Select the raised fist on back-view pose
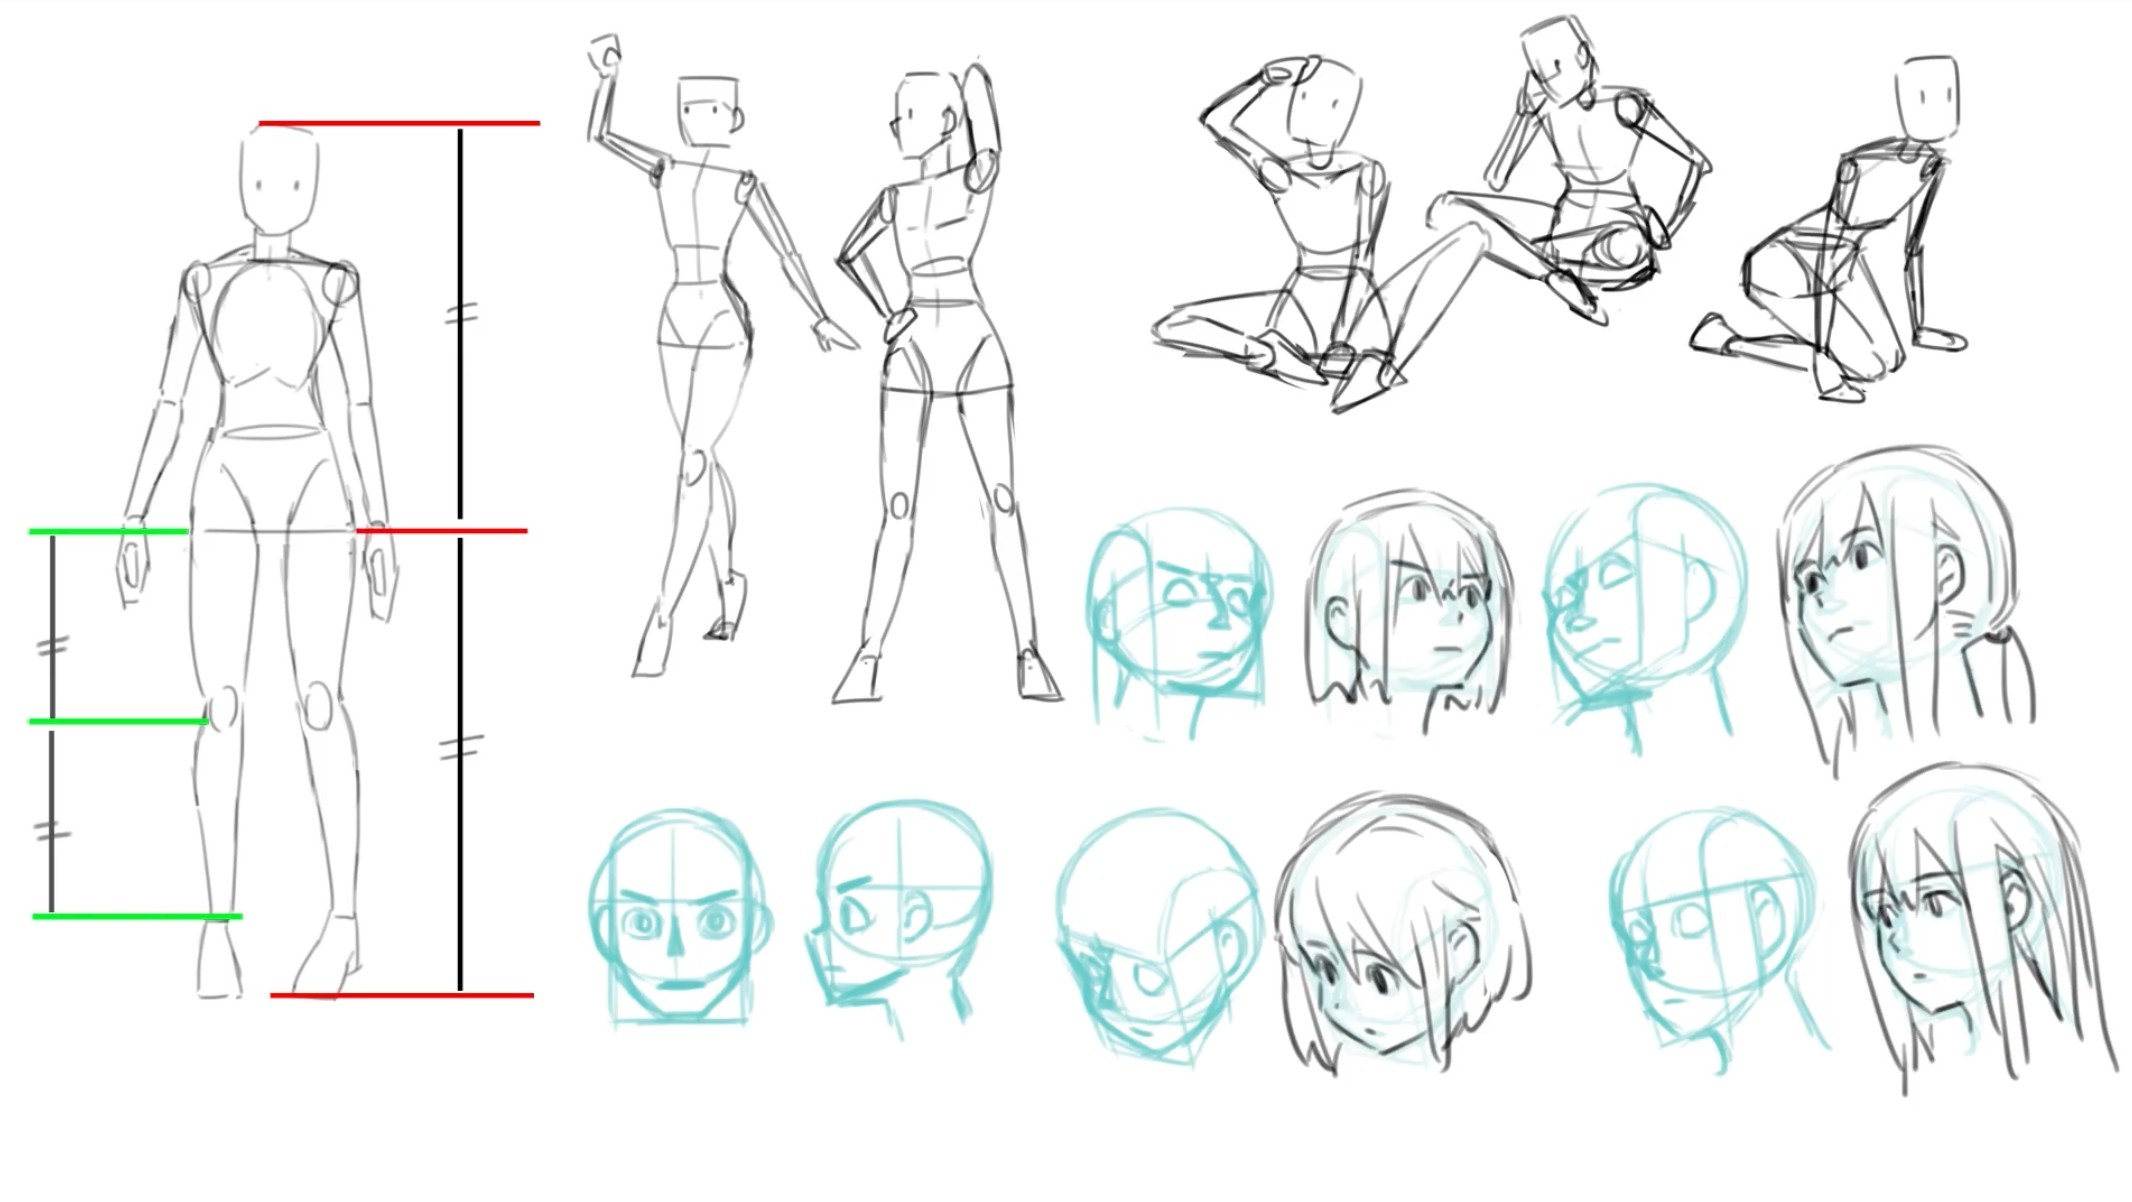 (605, 53)
